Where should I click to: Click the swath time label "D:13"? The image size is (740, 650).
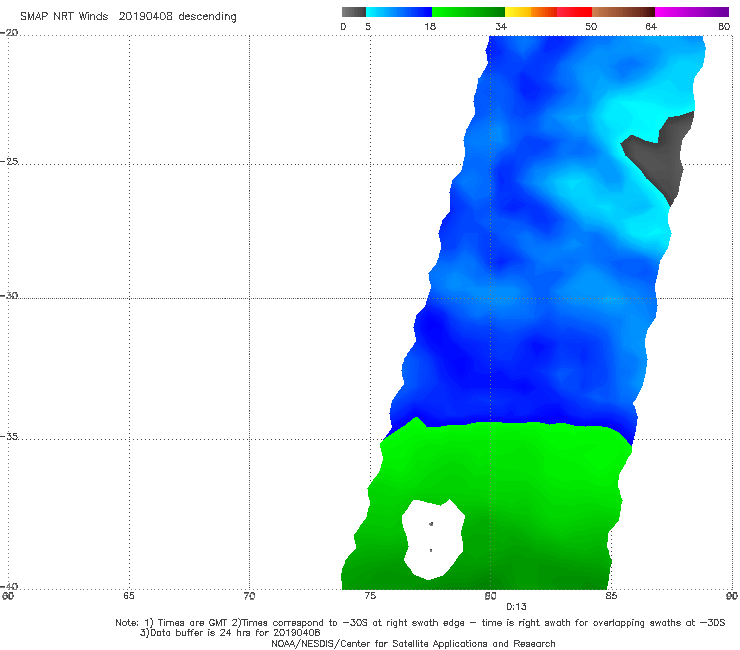[x=516, y=607]
